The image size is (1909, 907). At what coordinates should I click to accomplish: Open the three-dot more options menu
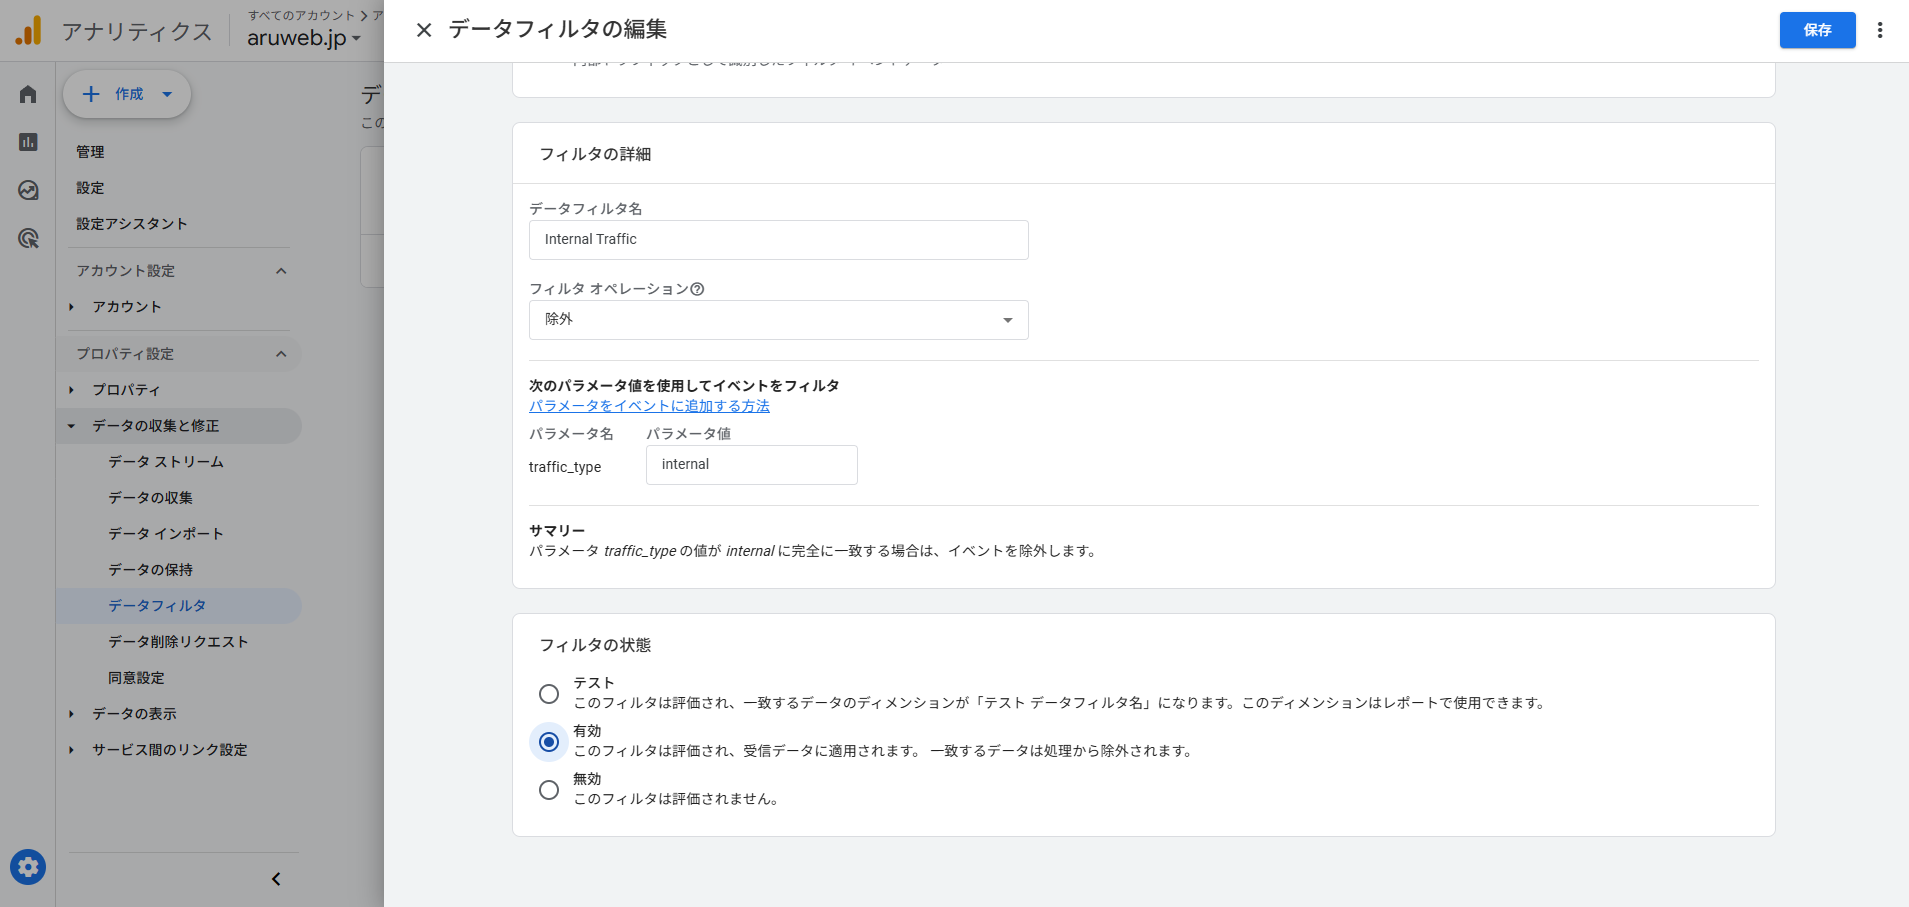point(1880,30)
